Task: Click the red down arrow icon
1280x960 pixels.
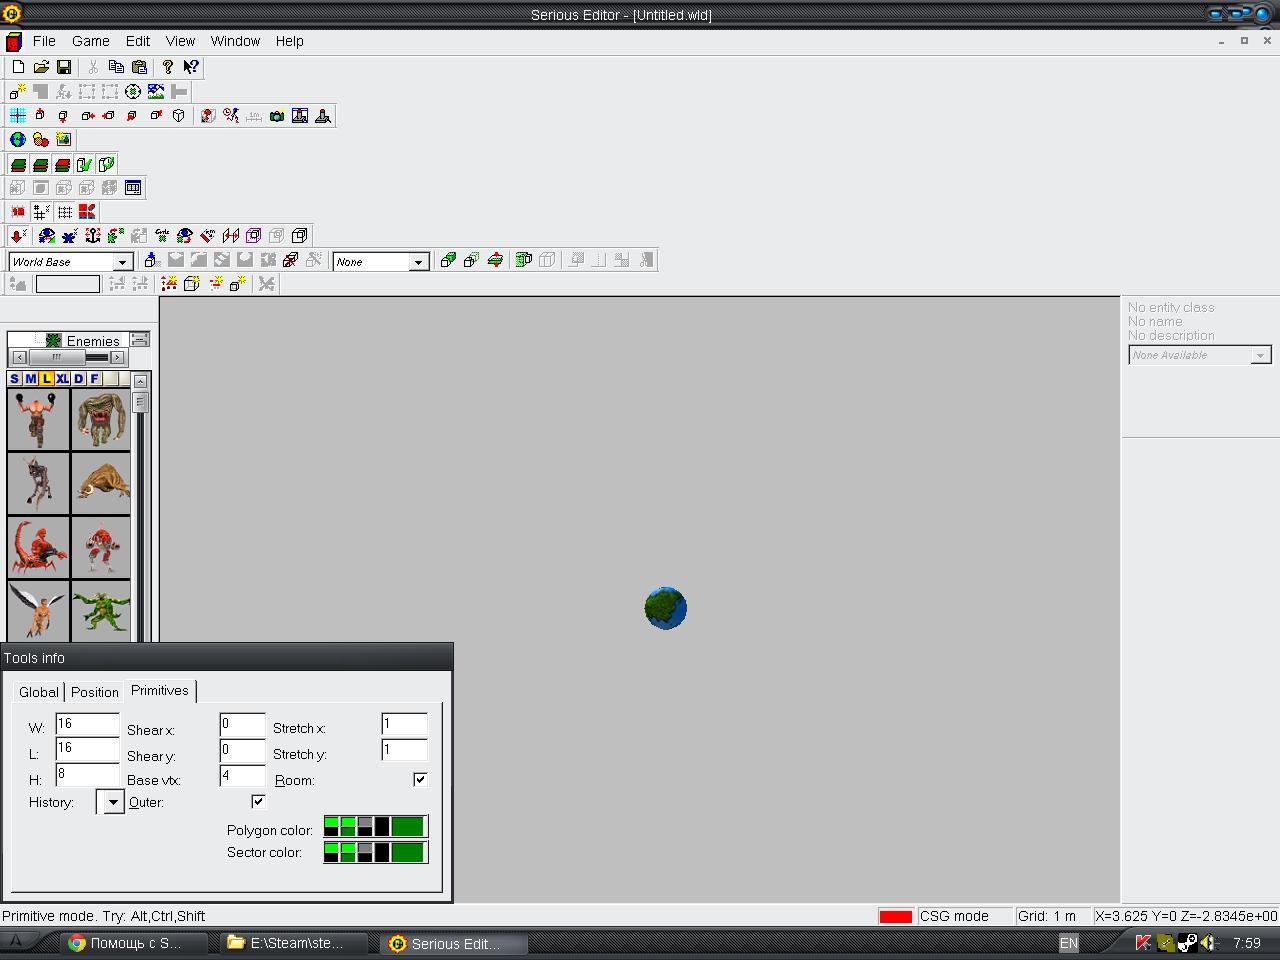Action: click(x=18, y=236)
